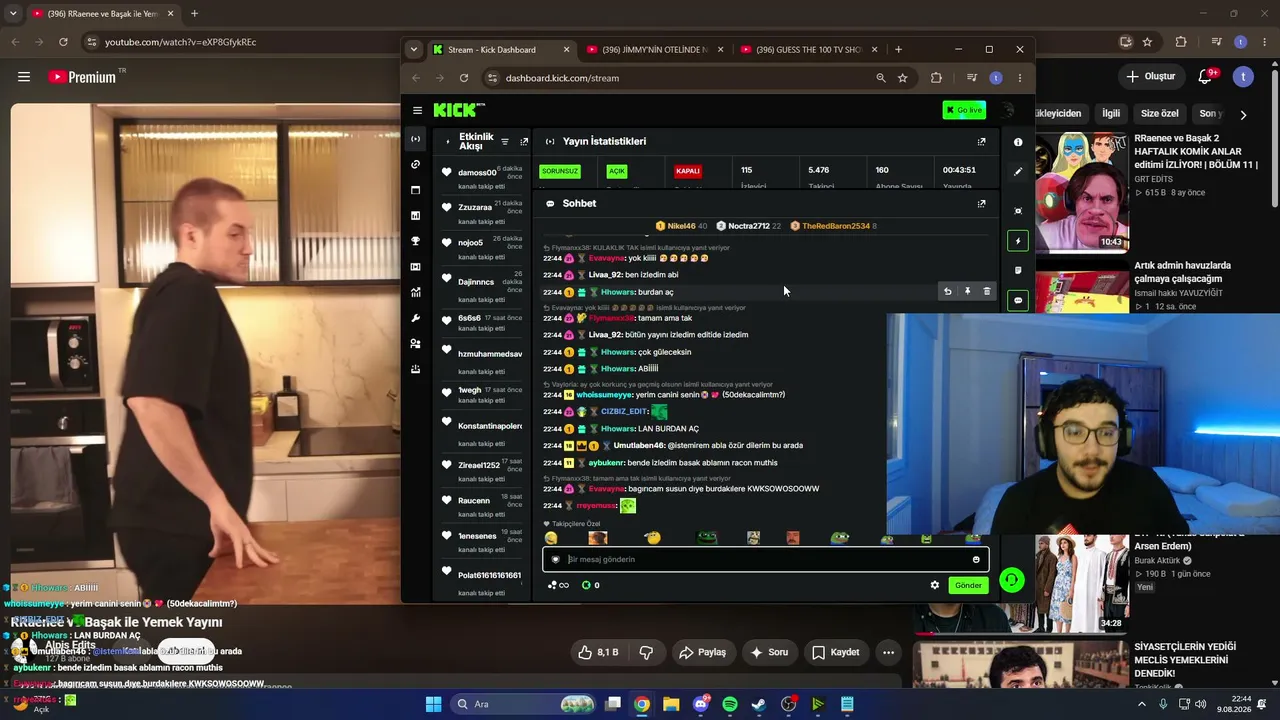Open the wrench settings icon in Kick sidebar
The width and height of the screenshot is (1280, 720).
point(416,318)
